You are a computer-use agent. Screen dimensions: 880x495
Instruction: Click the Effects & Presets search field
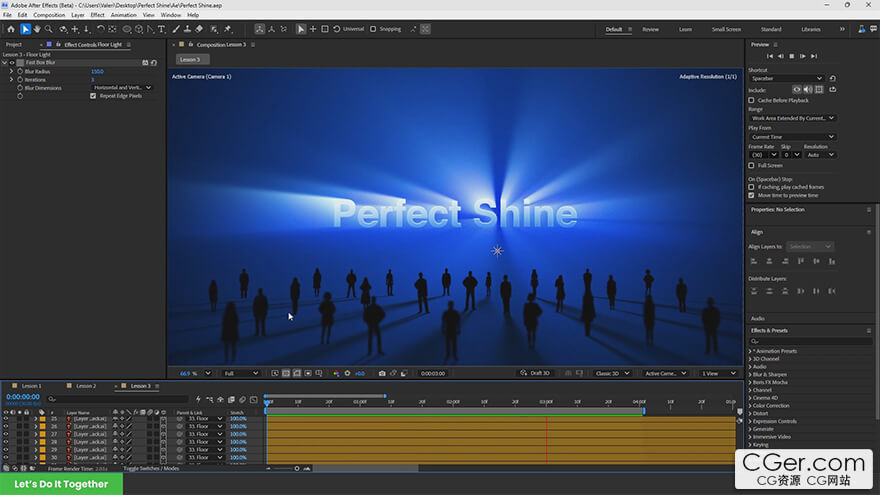[810, 341]
